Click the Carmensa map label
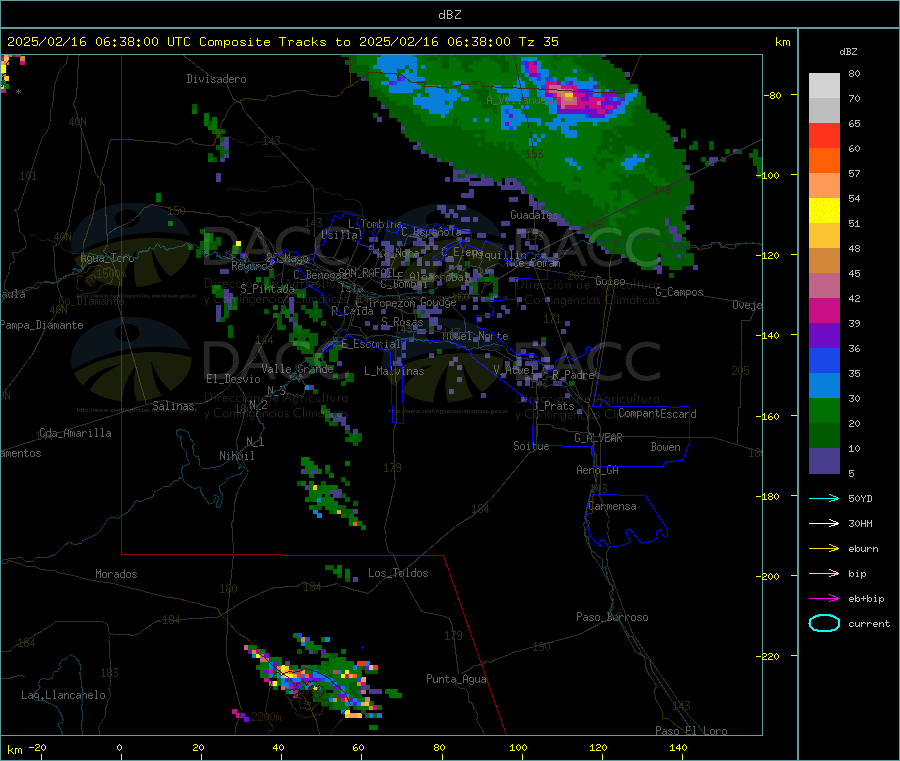 point(612,506)
